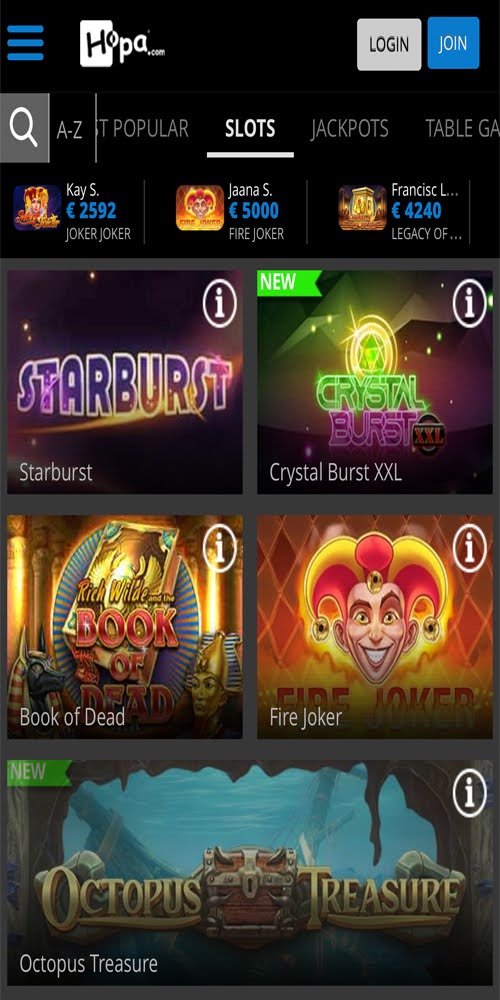Click Legacy of winner thumbnail icon
The width and height of the screenshot is (500, 1000).
click(362, 208)
